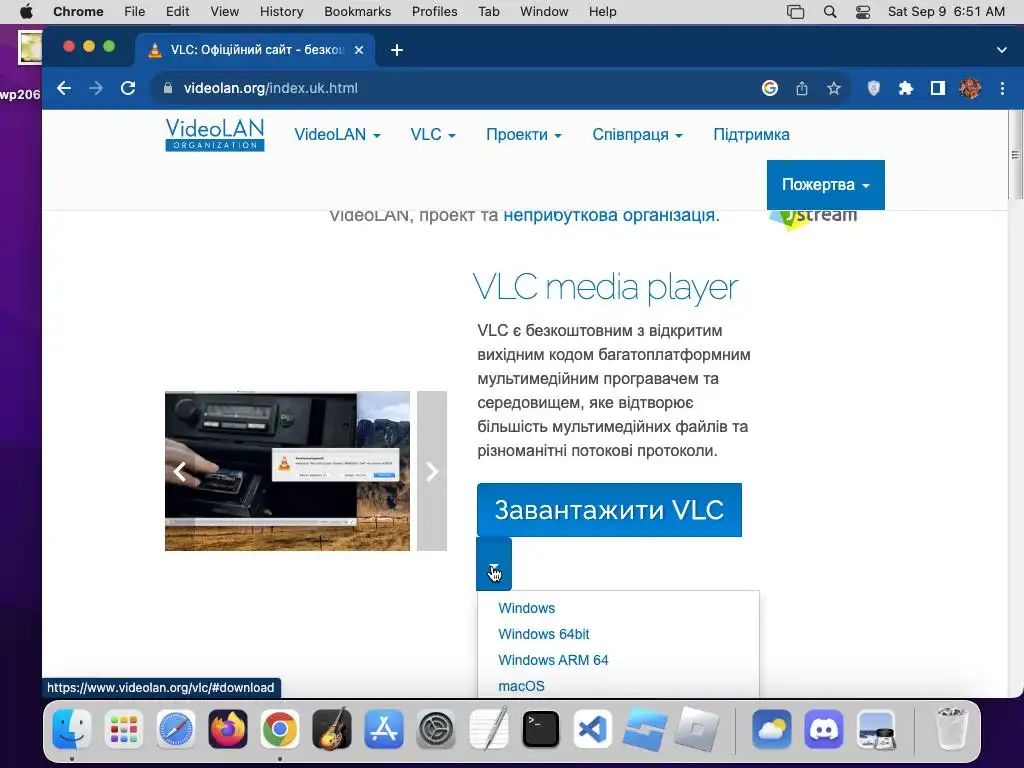Open the Bookmarks menu
1024x768 pixels.
click(357, 11)
